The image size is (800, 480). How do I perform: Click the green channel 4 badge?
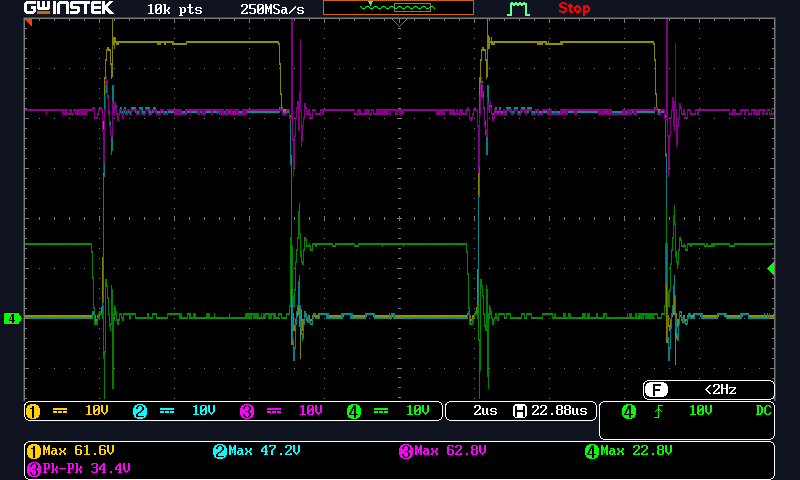(354, 411)
